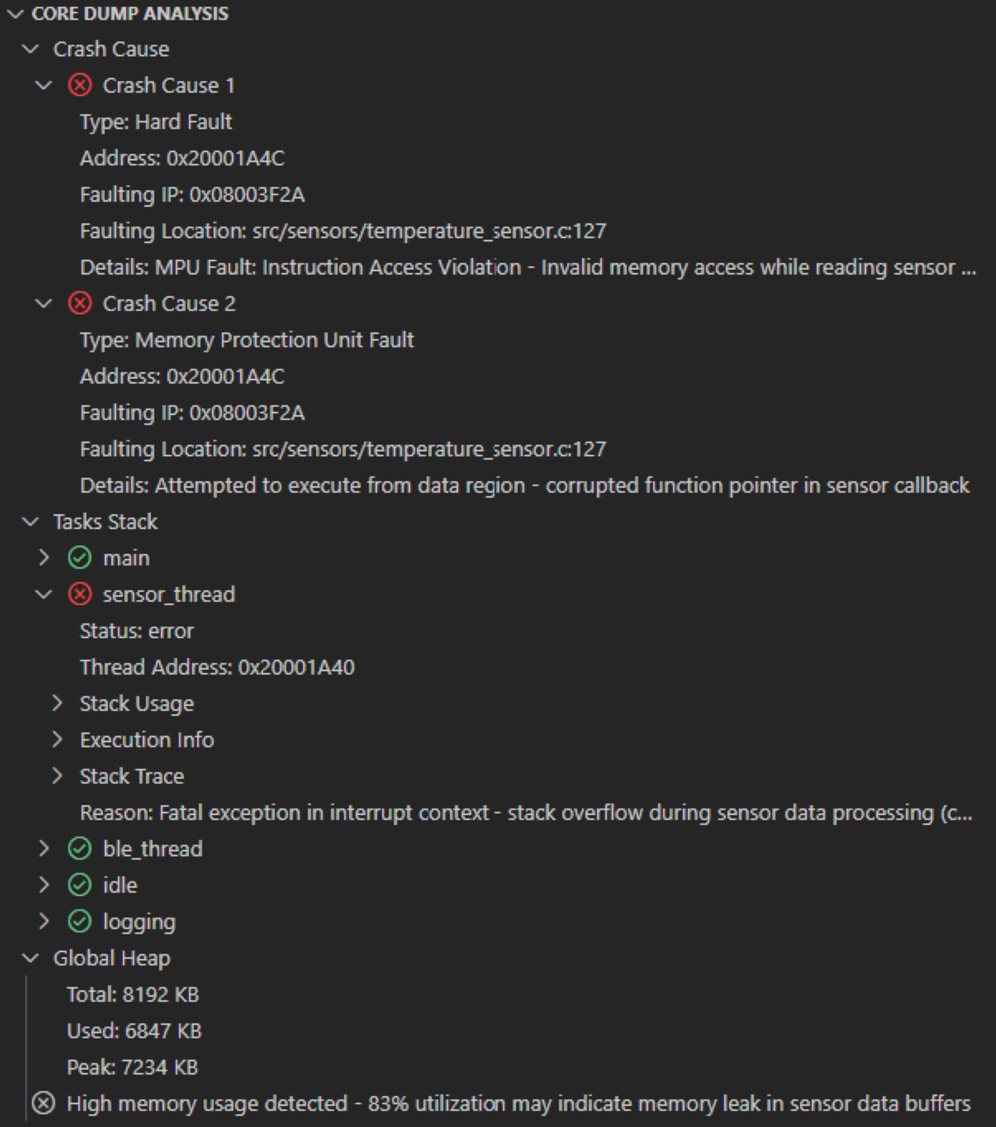996x1127 pixels.
Task: Collapse the Global Heap section
Action: (34, 958)
